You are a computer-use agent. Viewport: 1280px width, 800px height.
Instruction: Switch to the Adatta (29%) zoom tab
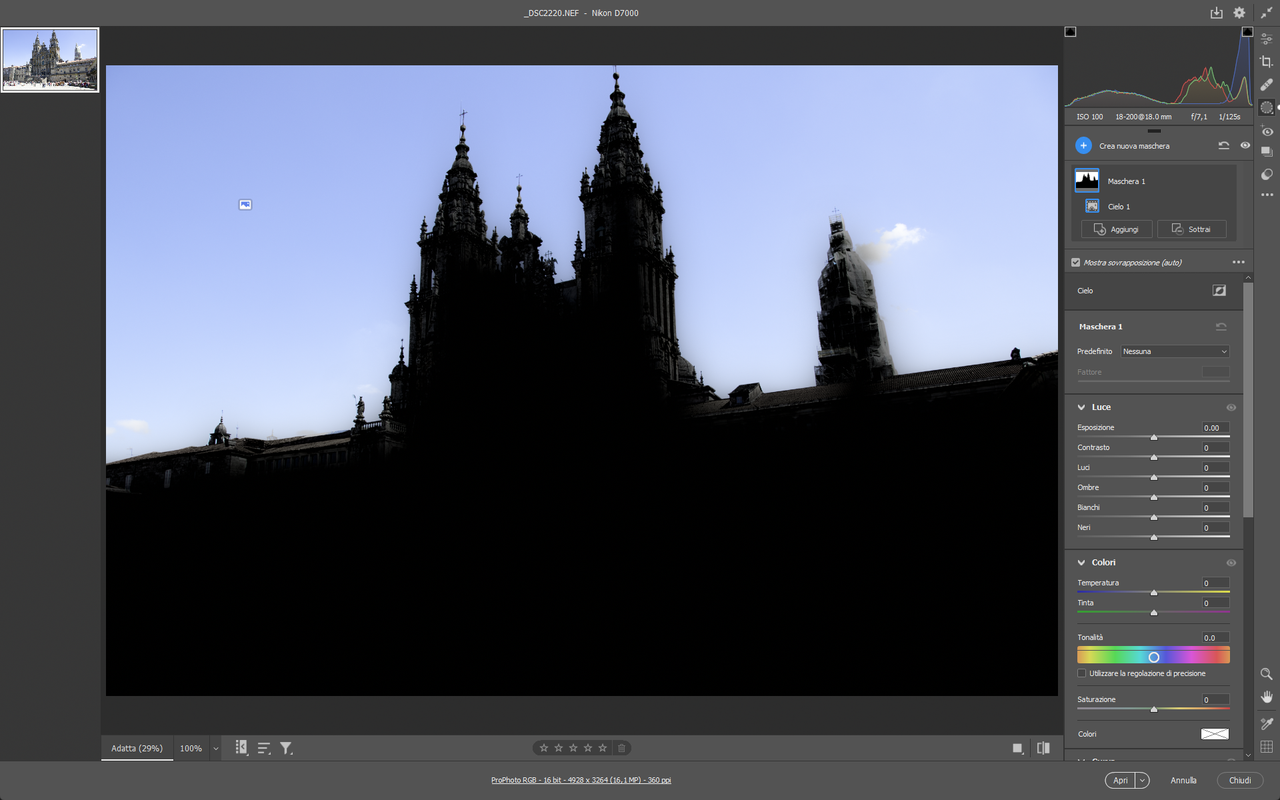tap(136, 747)
